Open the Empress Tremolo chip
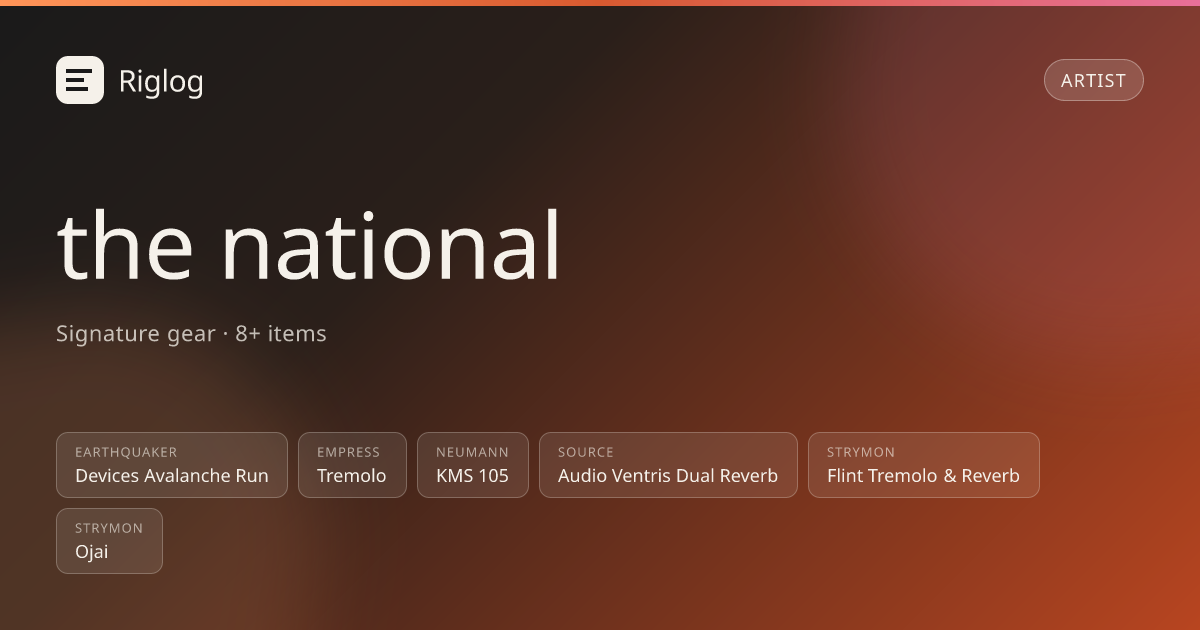Image resolution: width=1200 pixels, height=630 pixels. 352,465
